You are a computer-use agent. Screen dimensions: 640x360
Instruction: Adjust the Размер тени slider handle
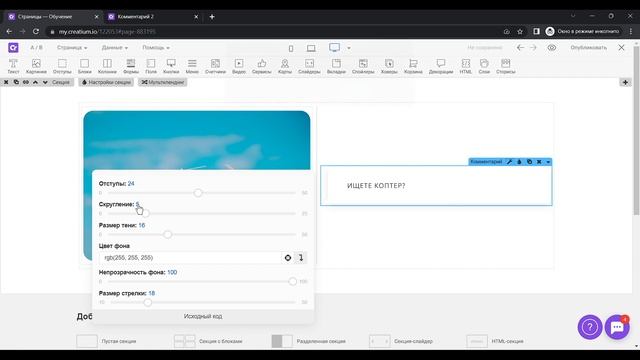click(168, 235)
